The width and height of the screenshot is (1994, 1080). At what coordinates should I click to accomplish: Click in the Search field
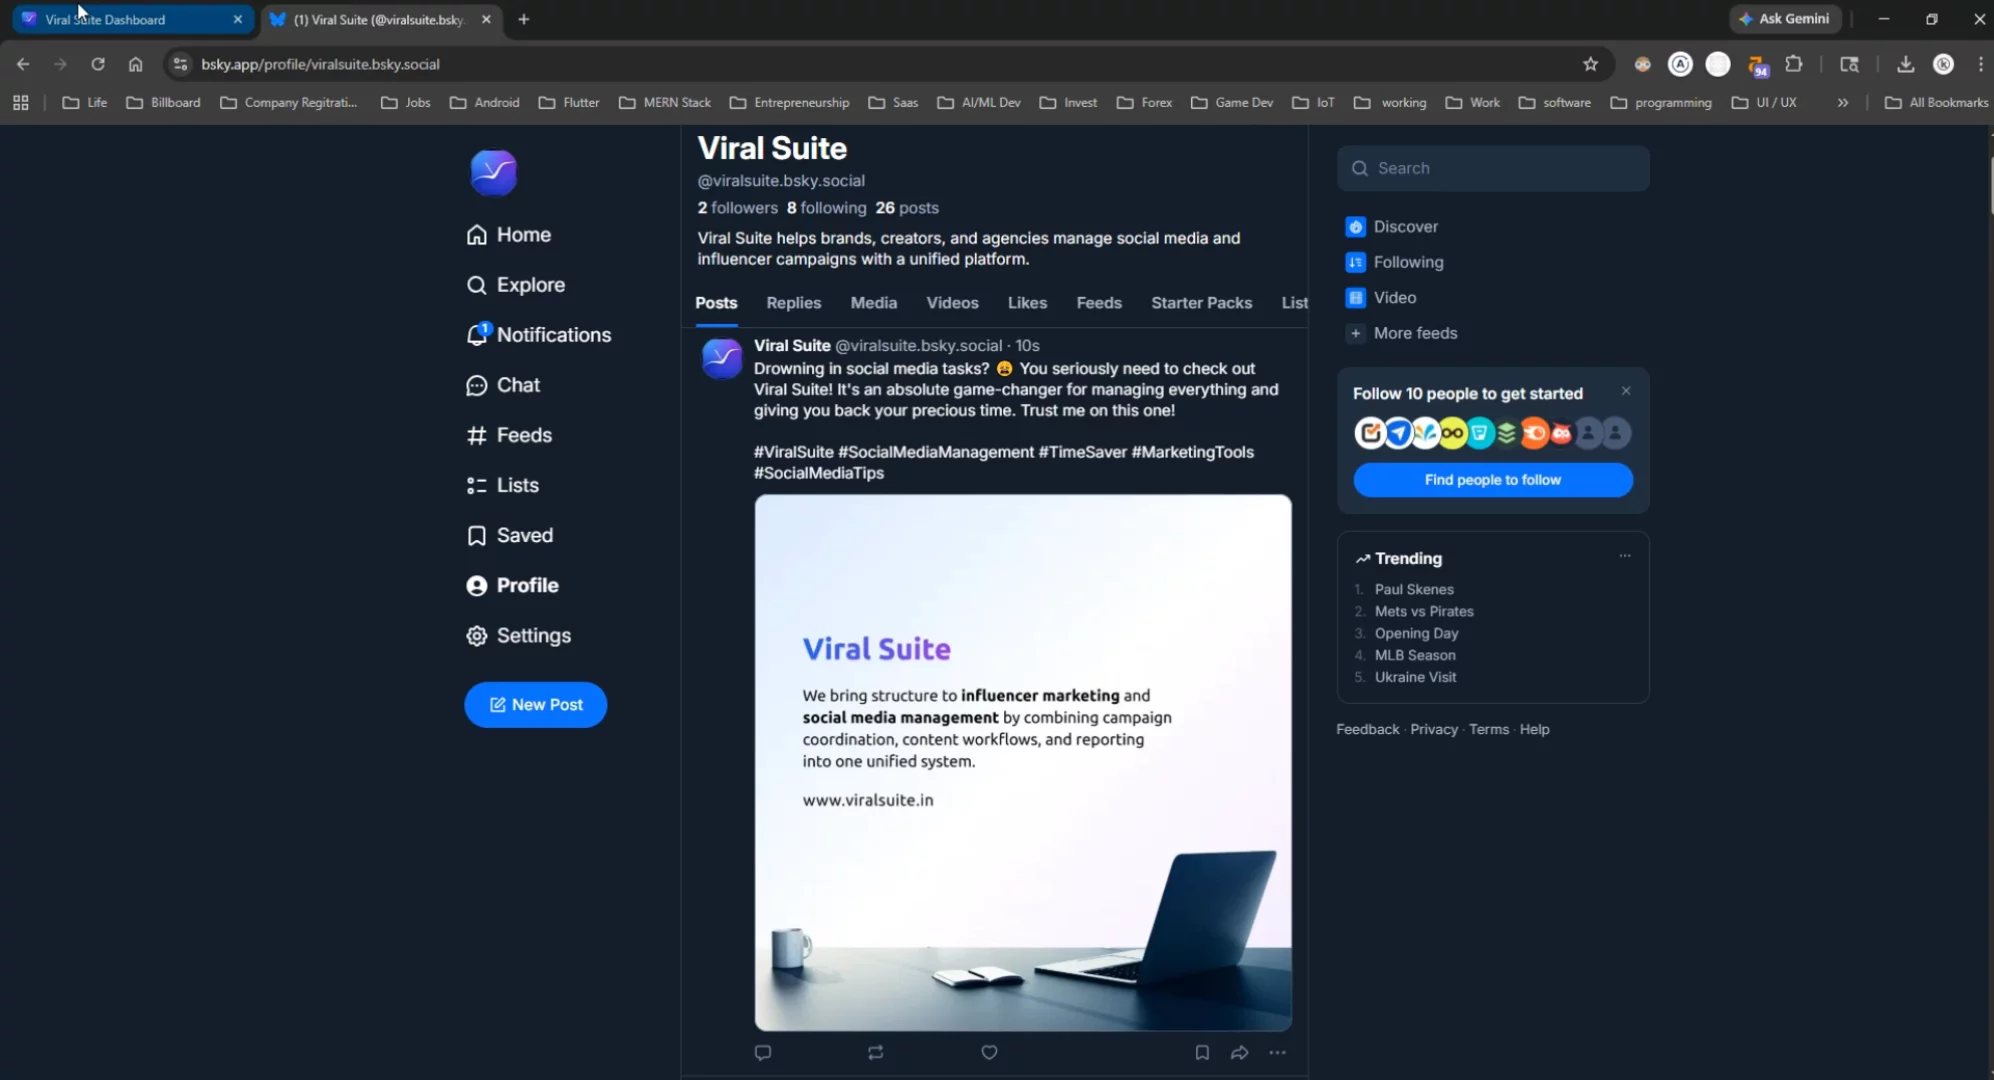pos(1493,169)
